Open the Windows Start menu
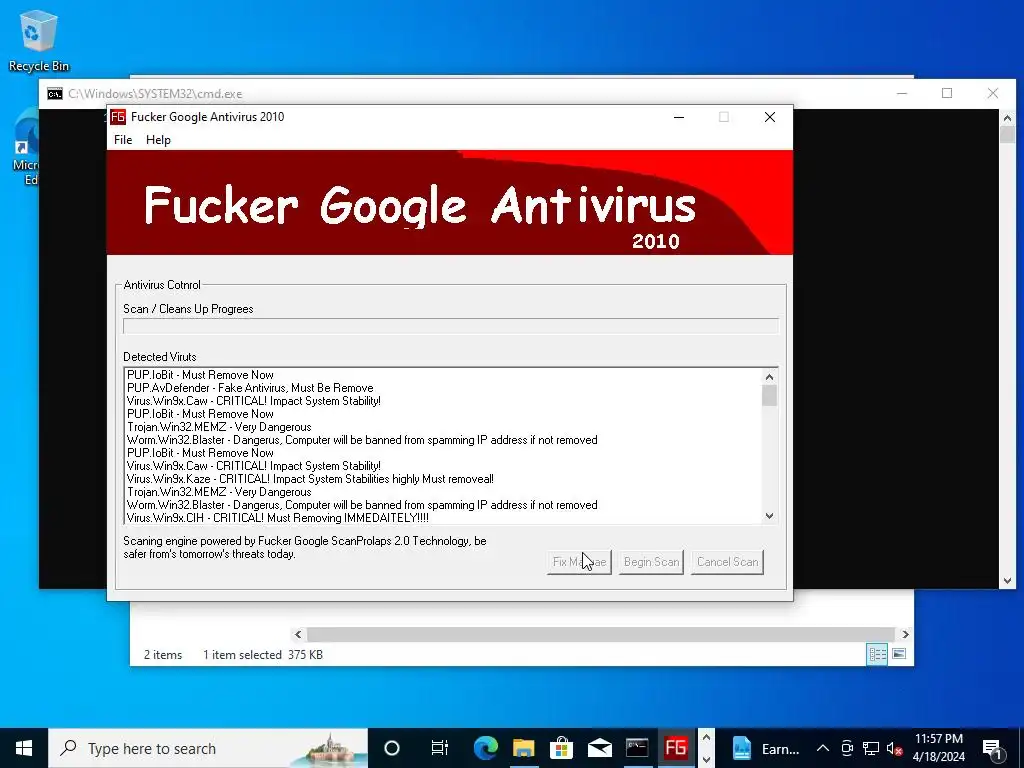This screenshot has width=1024, height=768. 24,748
